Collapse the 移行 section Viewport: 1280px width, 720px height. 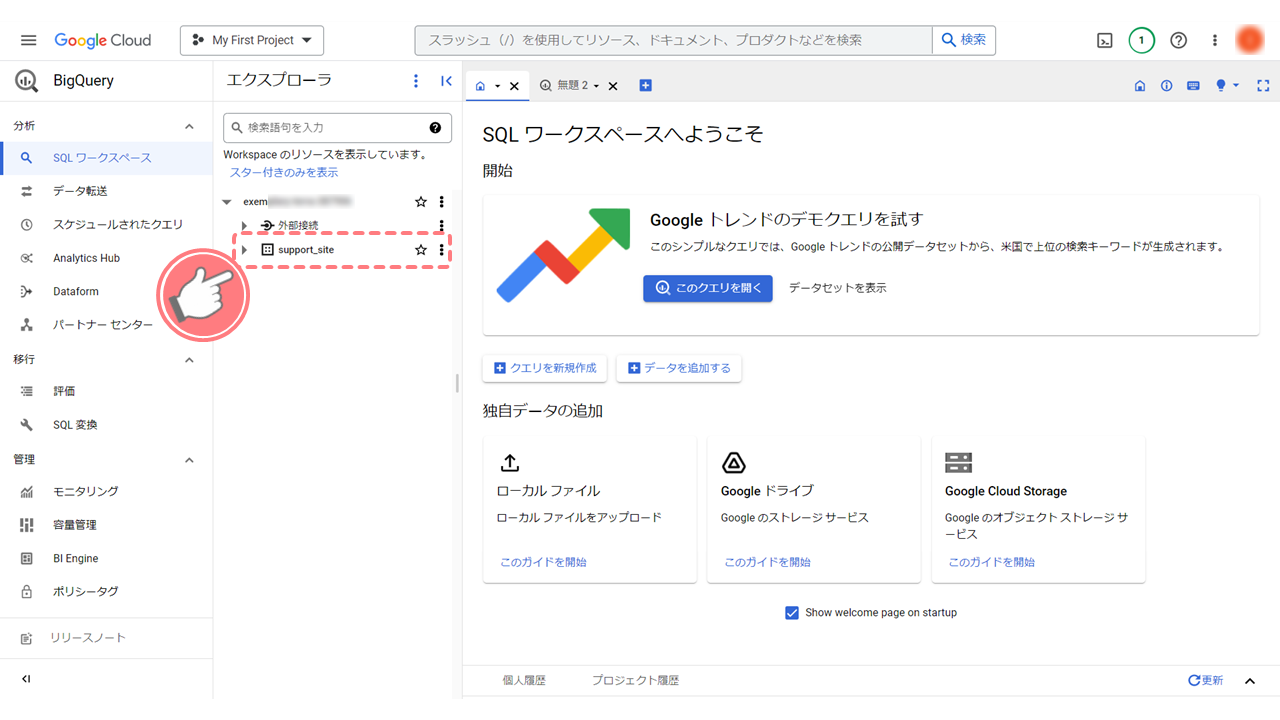tap(189, 359)
